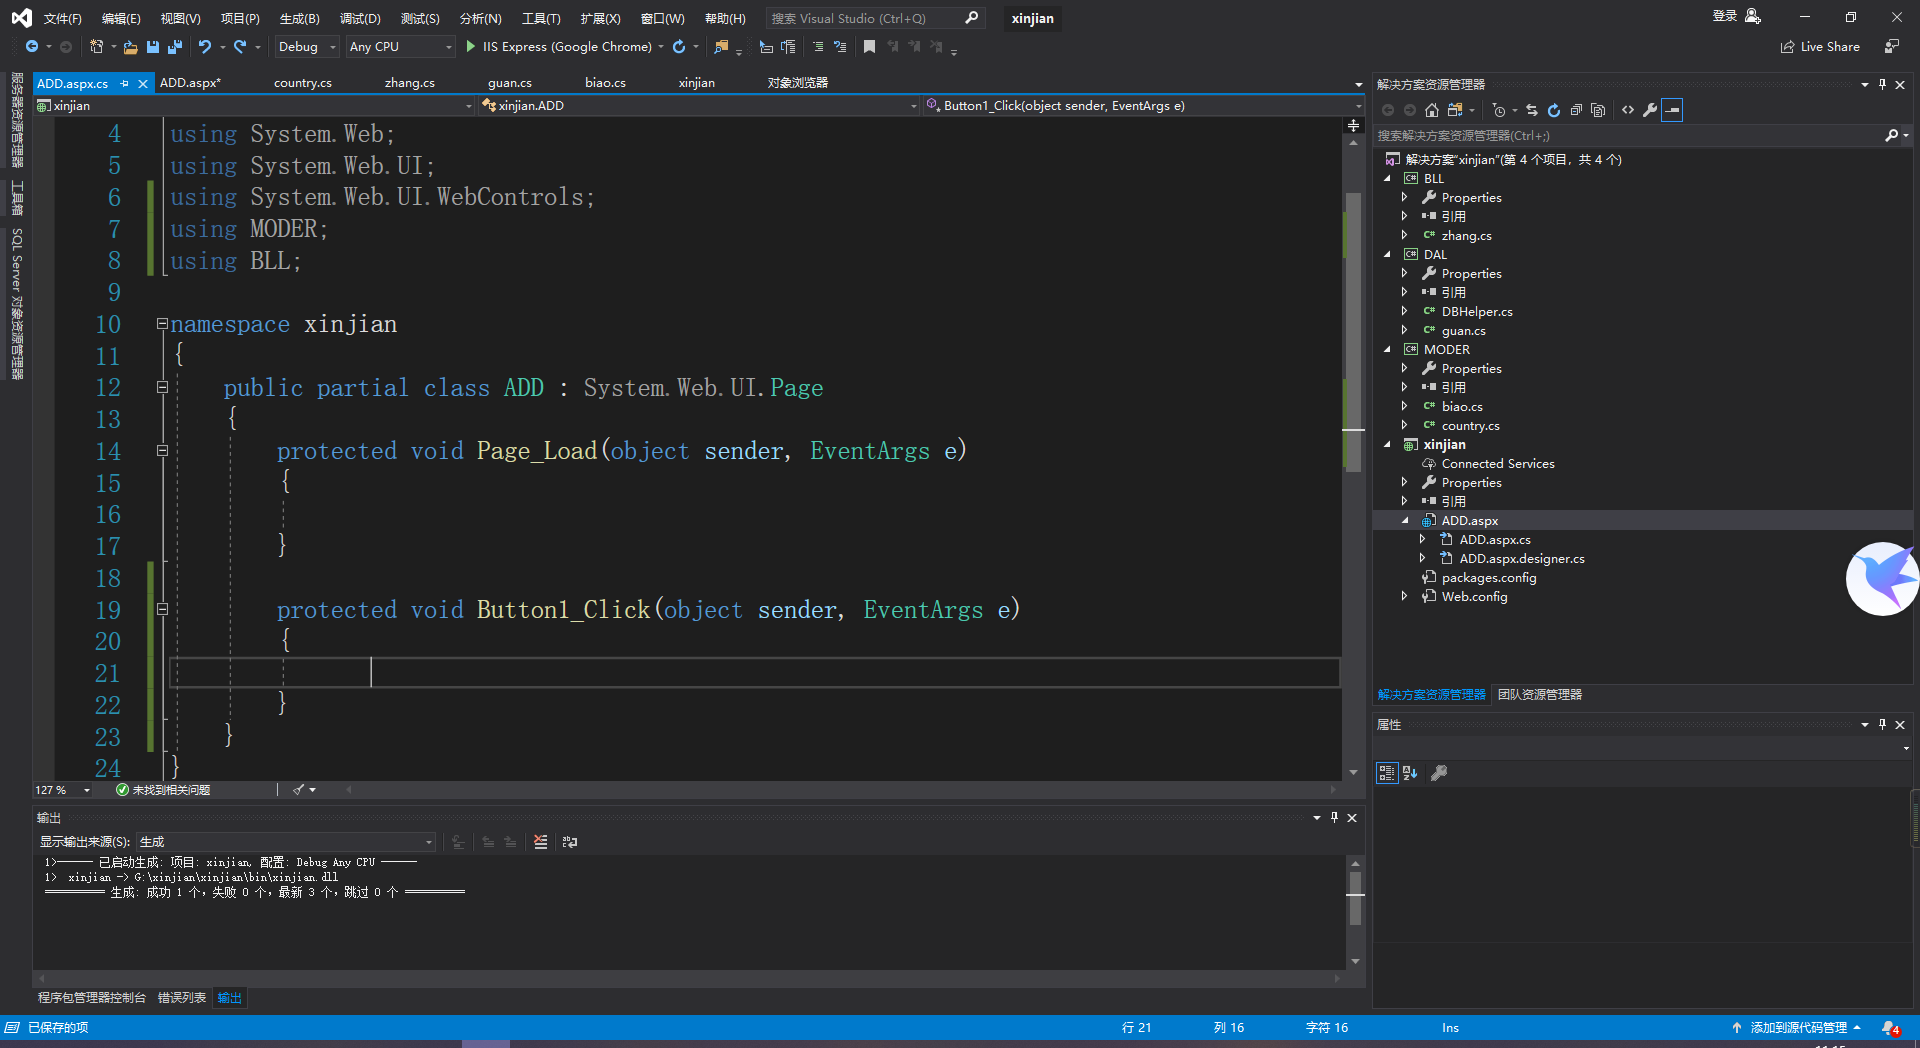Open the Debug configuration dropdown
Image resolution: width=1920 pixels, height=1048 pixels.
tap(307, 47)
